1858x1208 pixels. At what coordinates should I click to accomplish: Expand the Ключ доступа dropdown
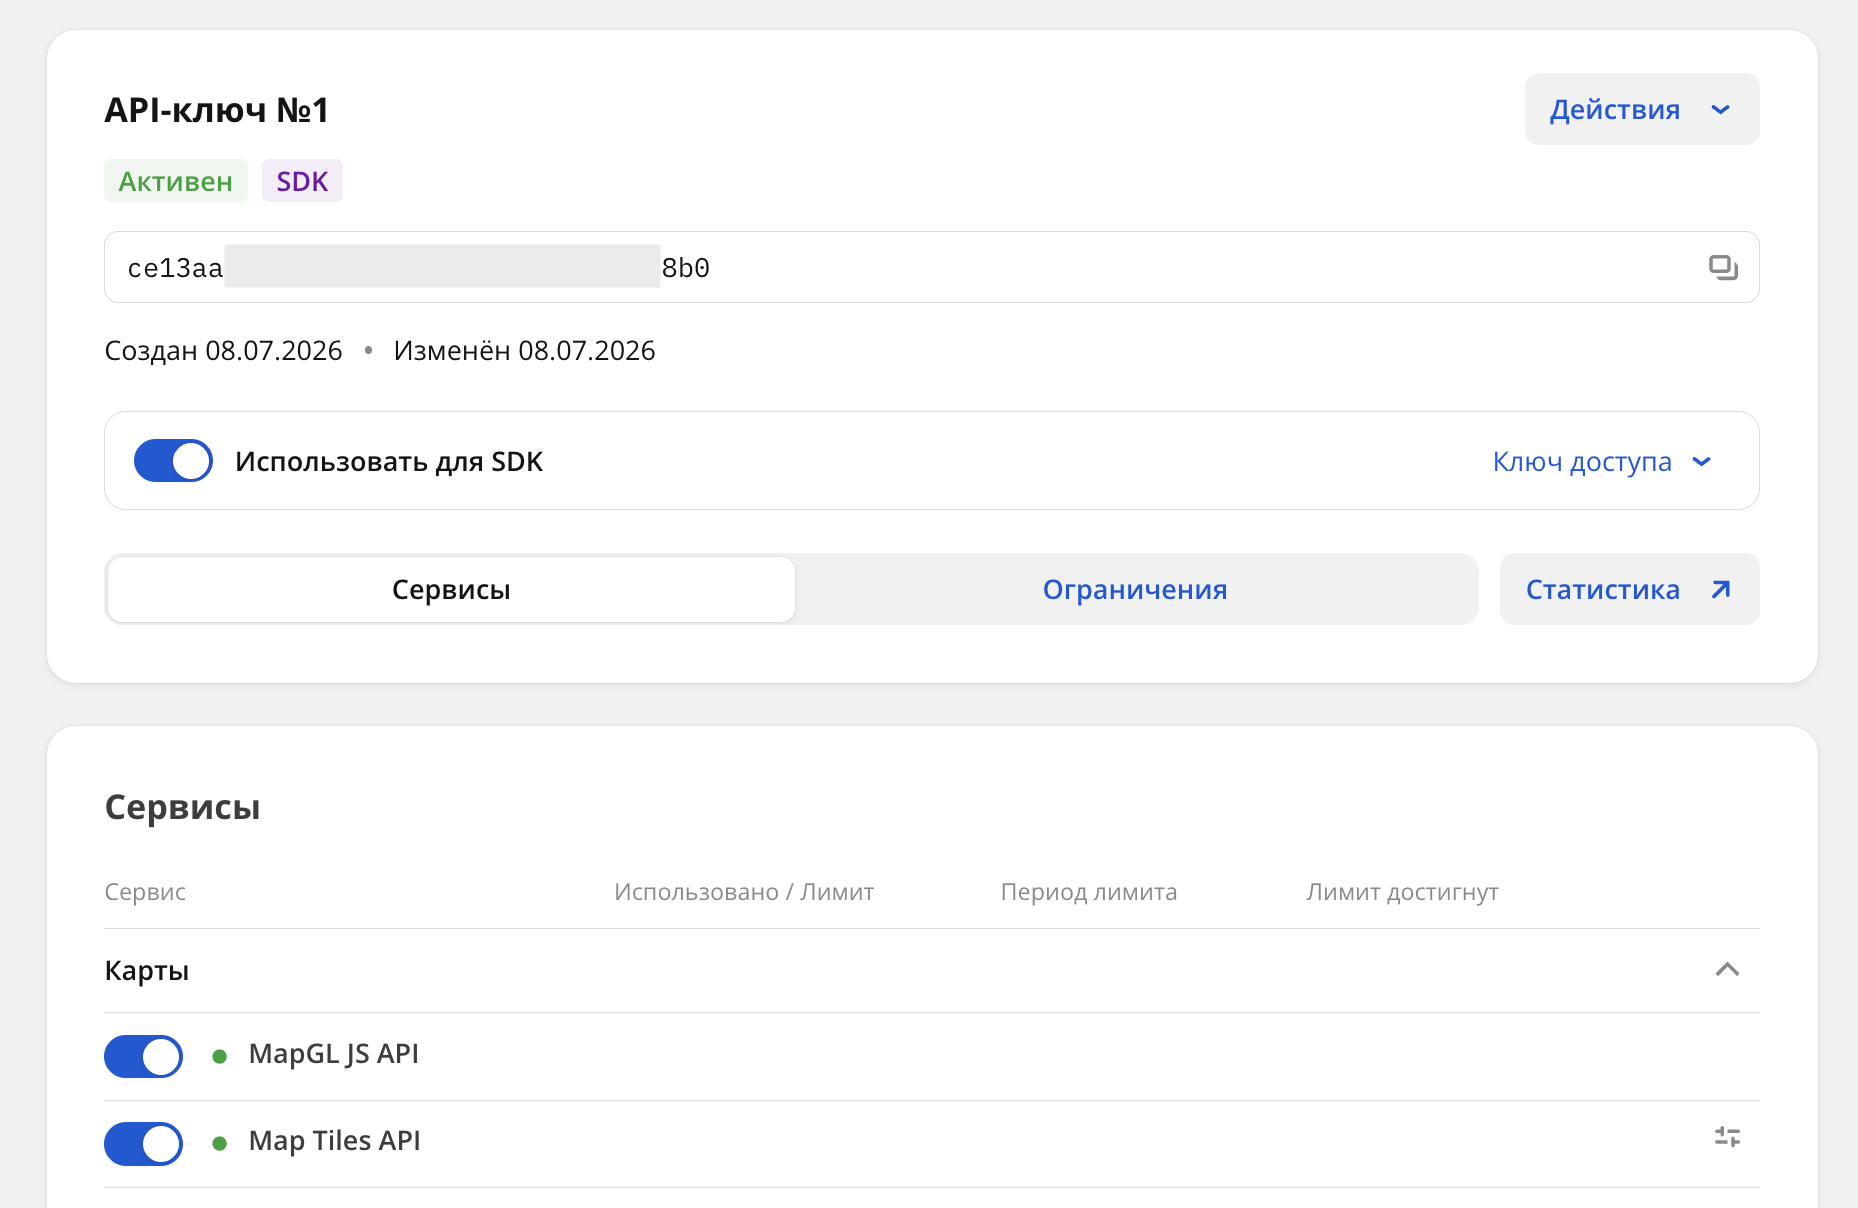point(1602,462)
